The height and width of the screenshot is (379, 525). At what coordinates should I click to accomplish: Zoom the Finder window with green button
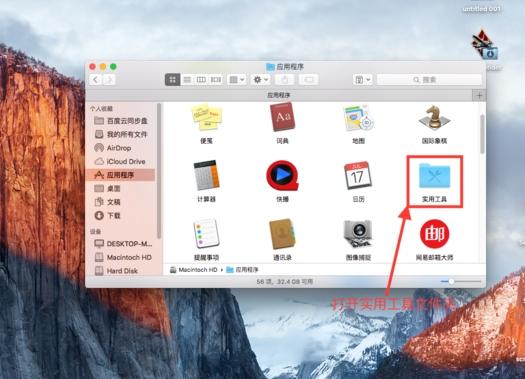(113, 67)
